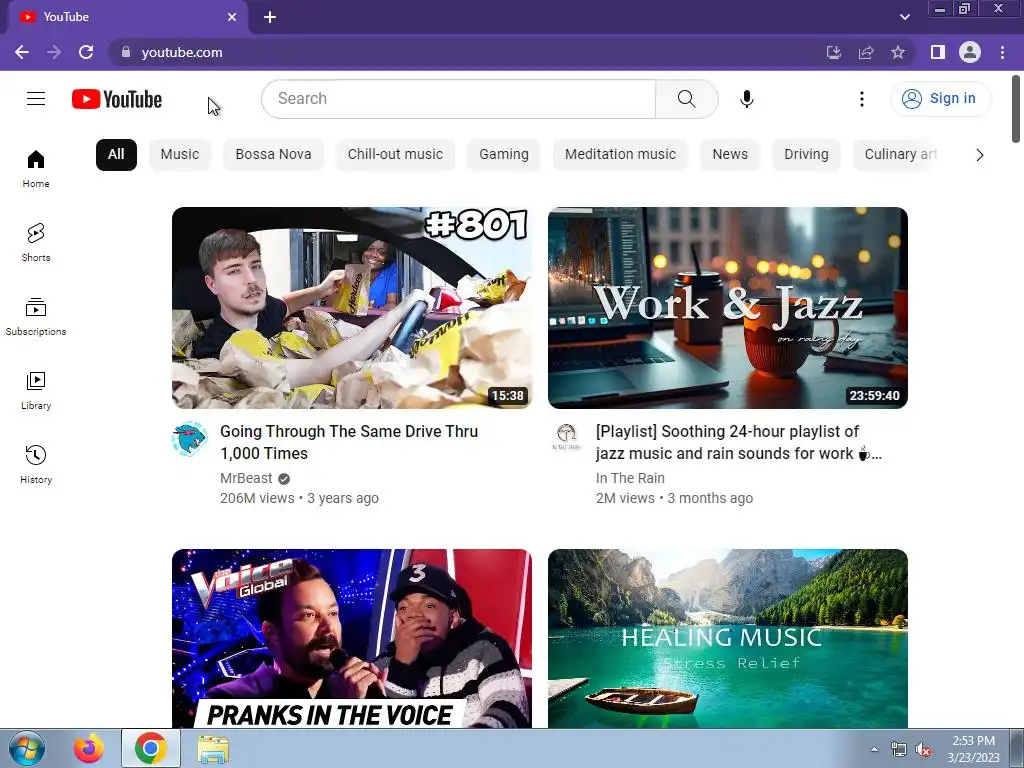The width and height of the screenshot is (1024, 768).
Task: Open the Windows Start menu
Action: coord(26,748)
